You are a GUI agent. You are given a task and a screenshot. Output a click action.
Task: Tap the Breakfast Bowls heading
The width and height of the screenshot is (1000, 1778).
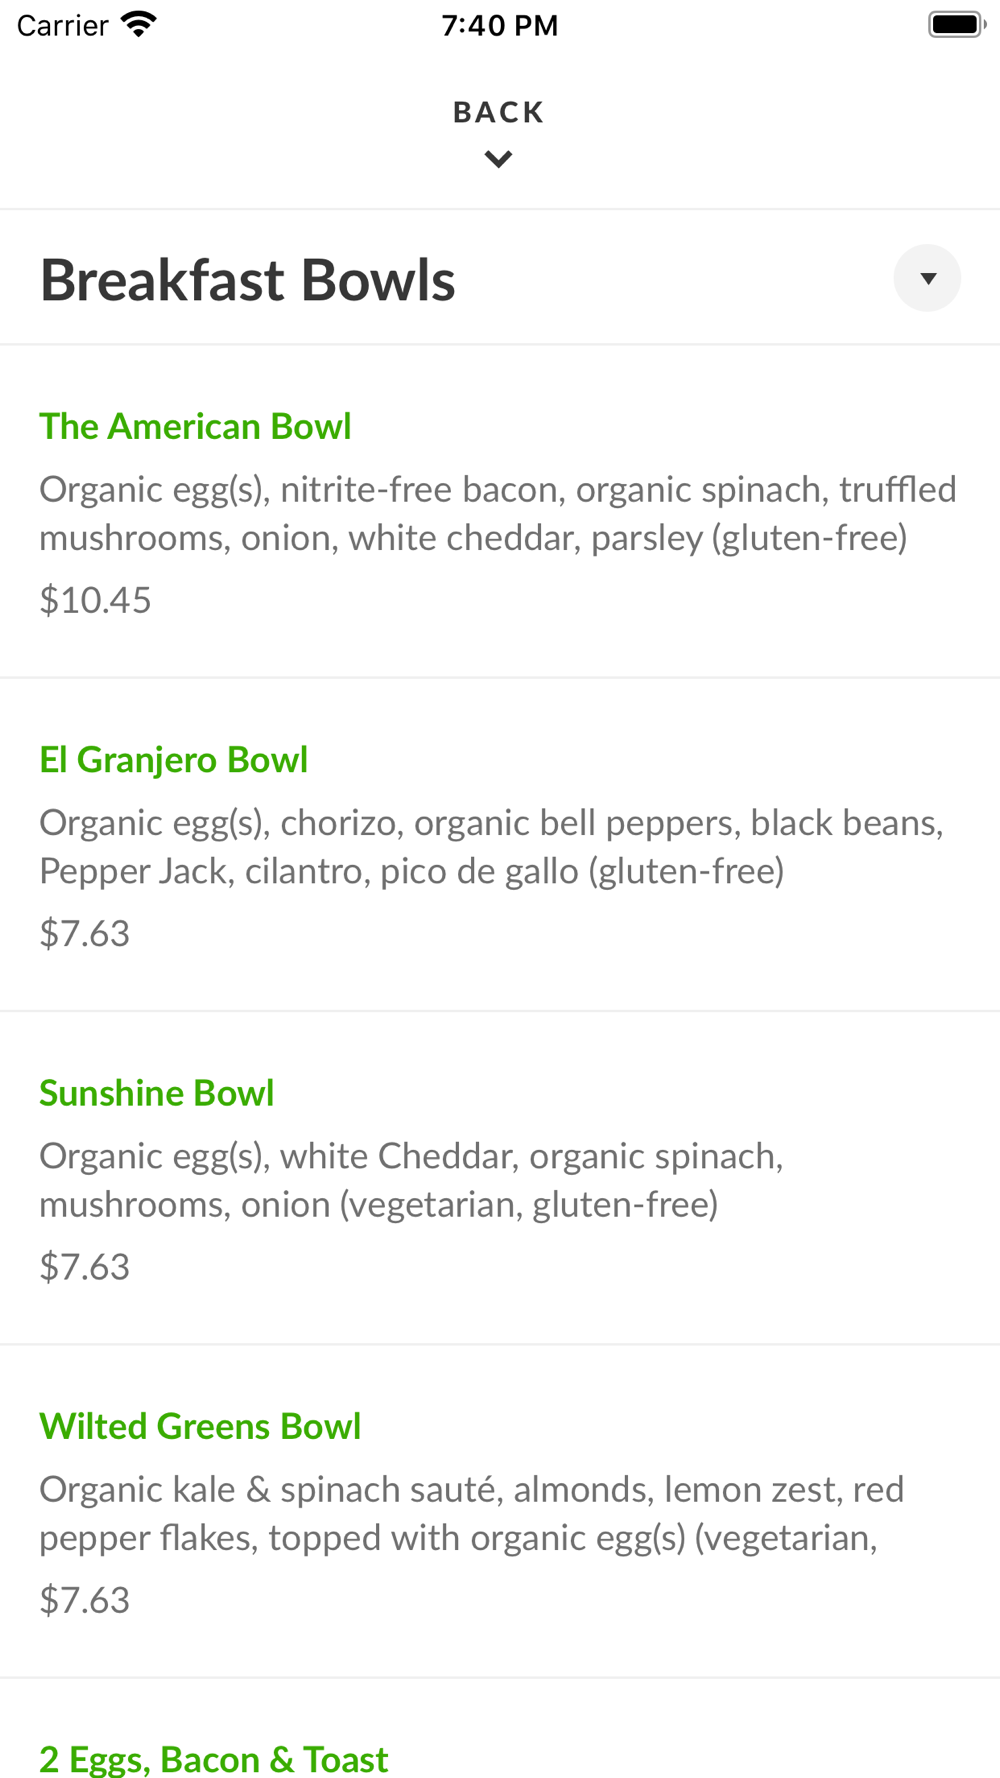pos(248,280)
